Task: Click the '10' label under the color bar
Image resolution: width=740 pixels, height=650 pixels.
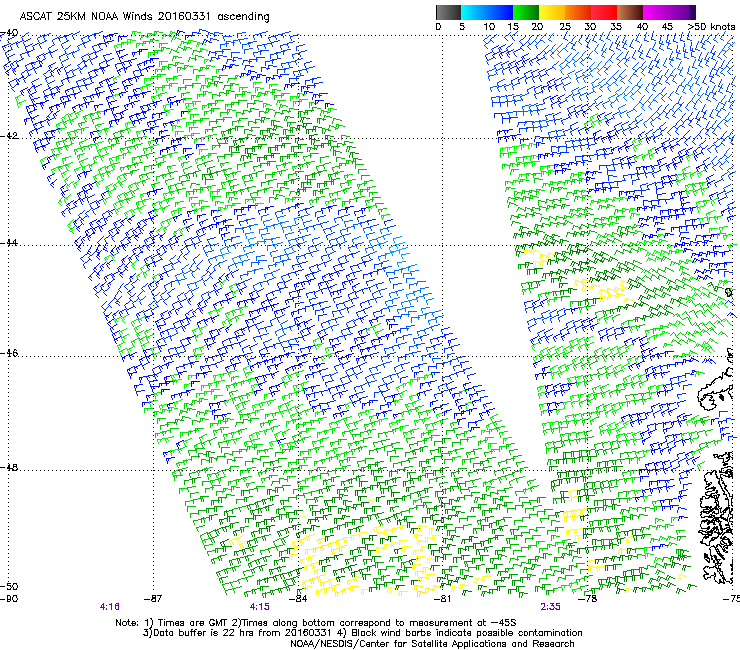Action: [x=489, y=26]
